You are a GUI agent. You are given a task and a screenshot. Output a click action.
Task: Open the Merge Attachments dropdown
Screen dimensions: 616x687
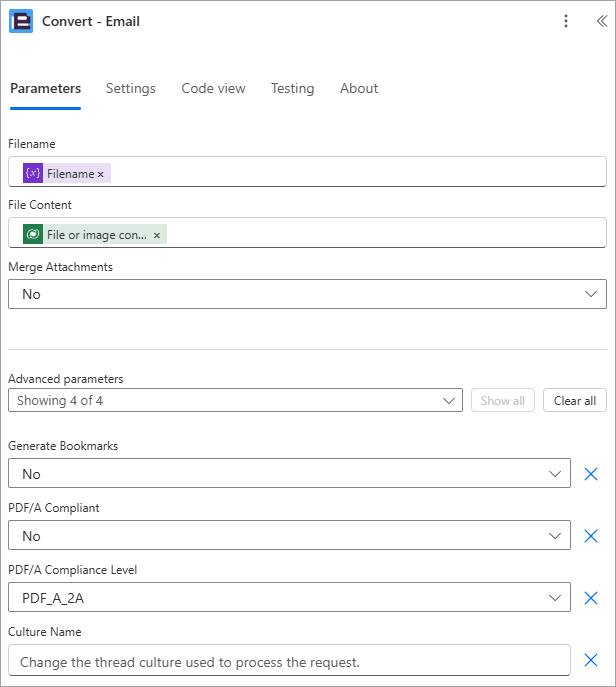[307, 294]
